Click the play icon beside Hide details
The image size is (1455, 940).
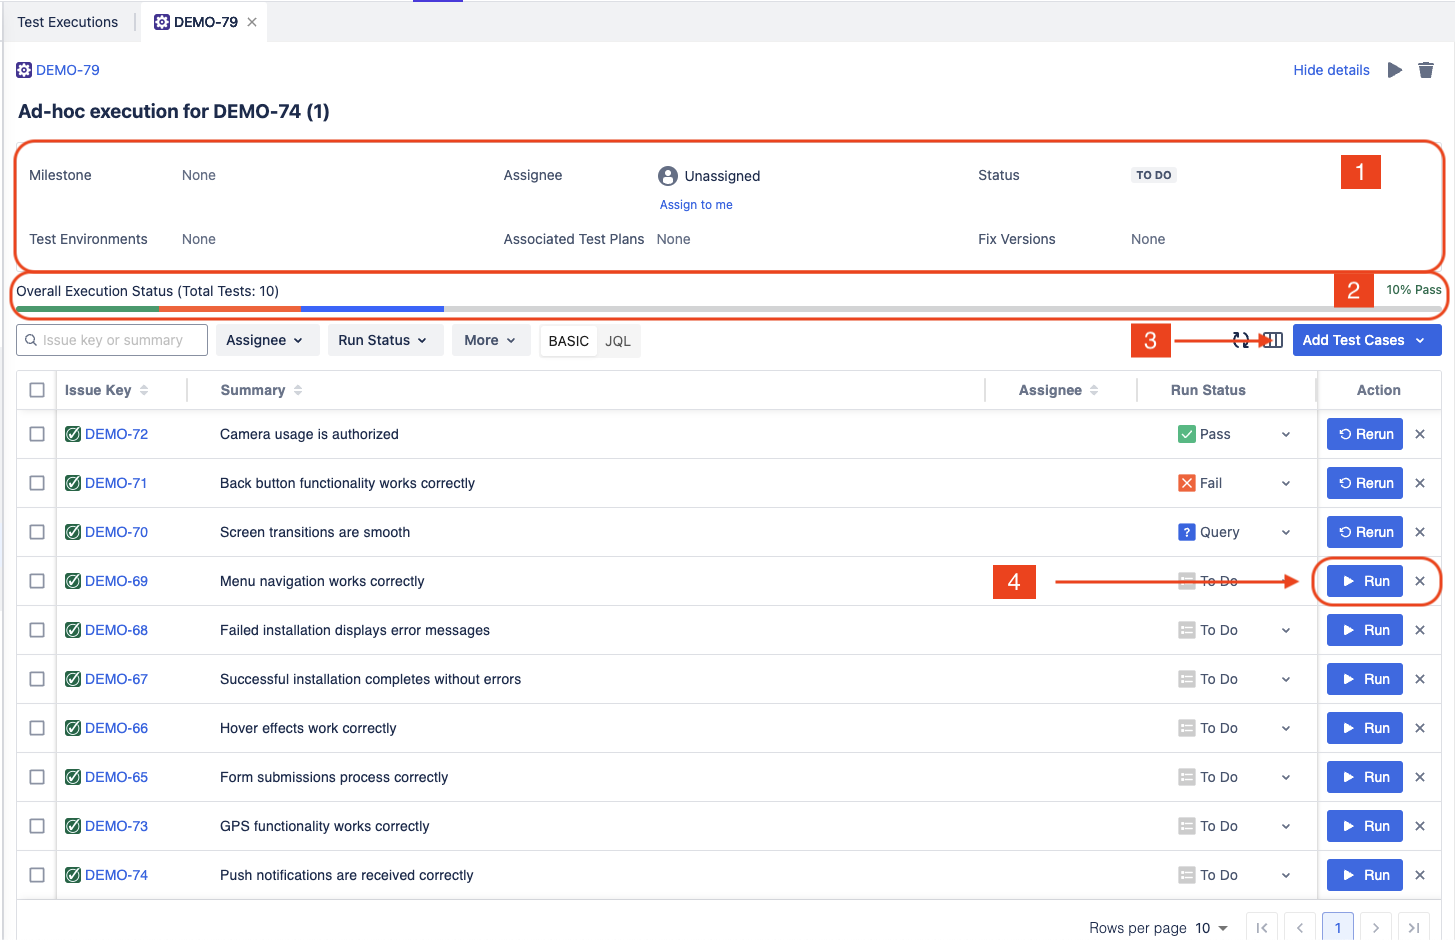pos(1394,70)
